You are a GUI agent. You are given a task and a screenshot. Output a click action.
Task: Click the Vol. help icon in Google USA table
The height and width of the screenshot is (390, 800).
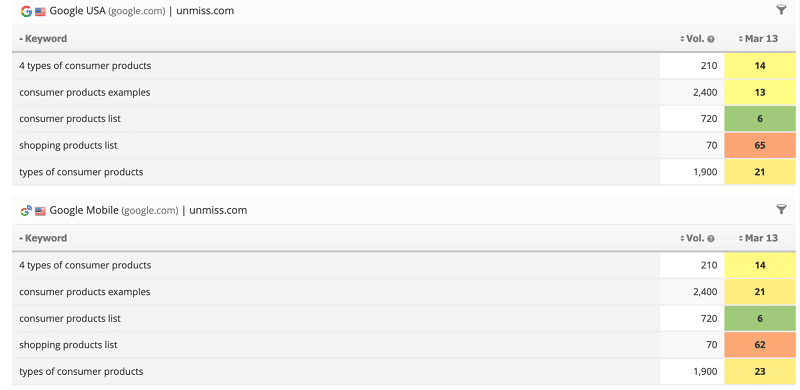(x=711, y=39)
